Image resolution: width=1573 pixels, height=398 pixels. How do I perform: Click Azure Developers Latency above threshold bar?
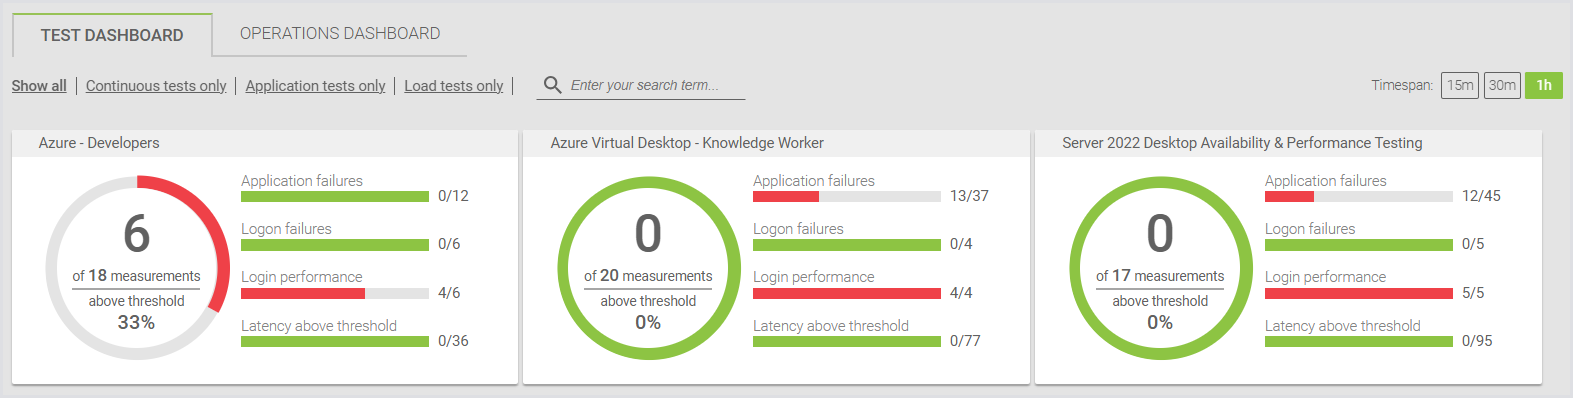tap(335, 342)
